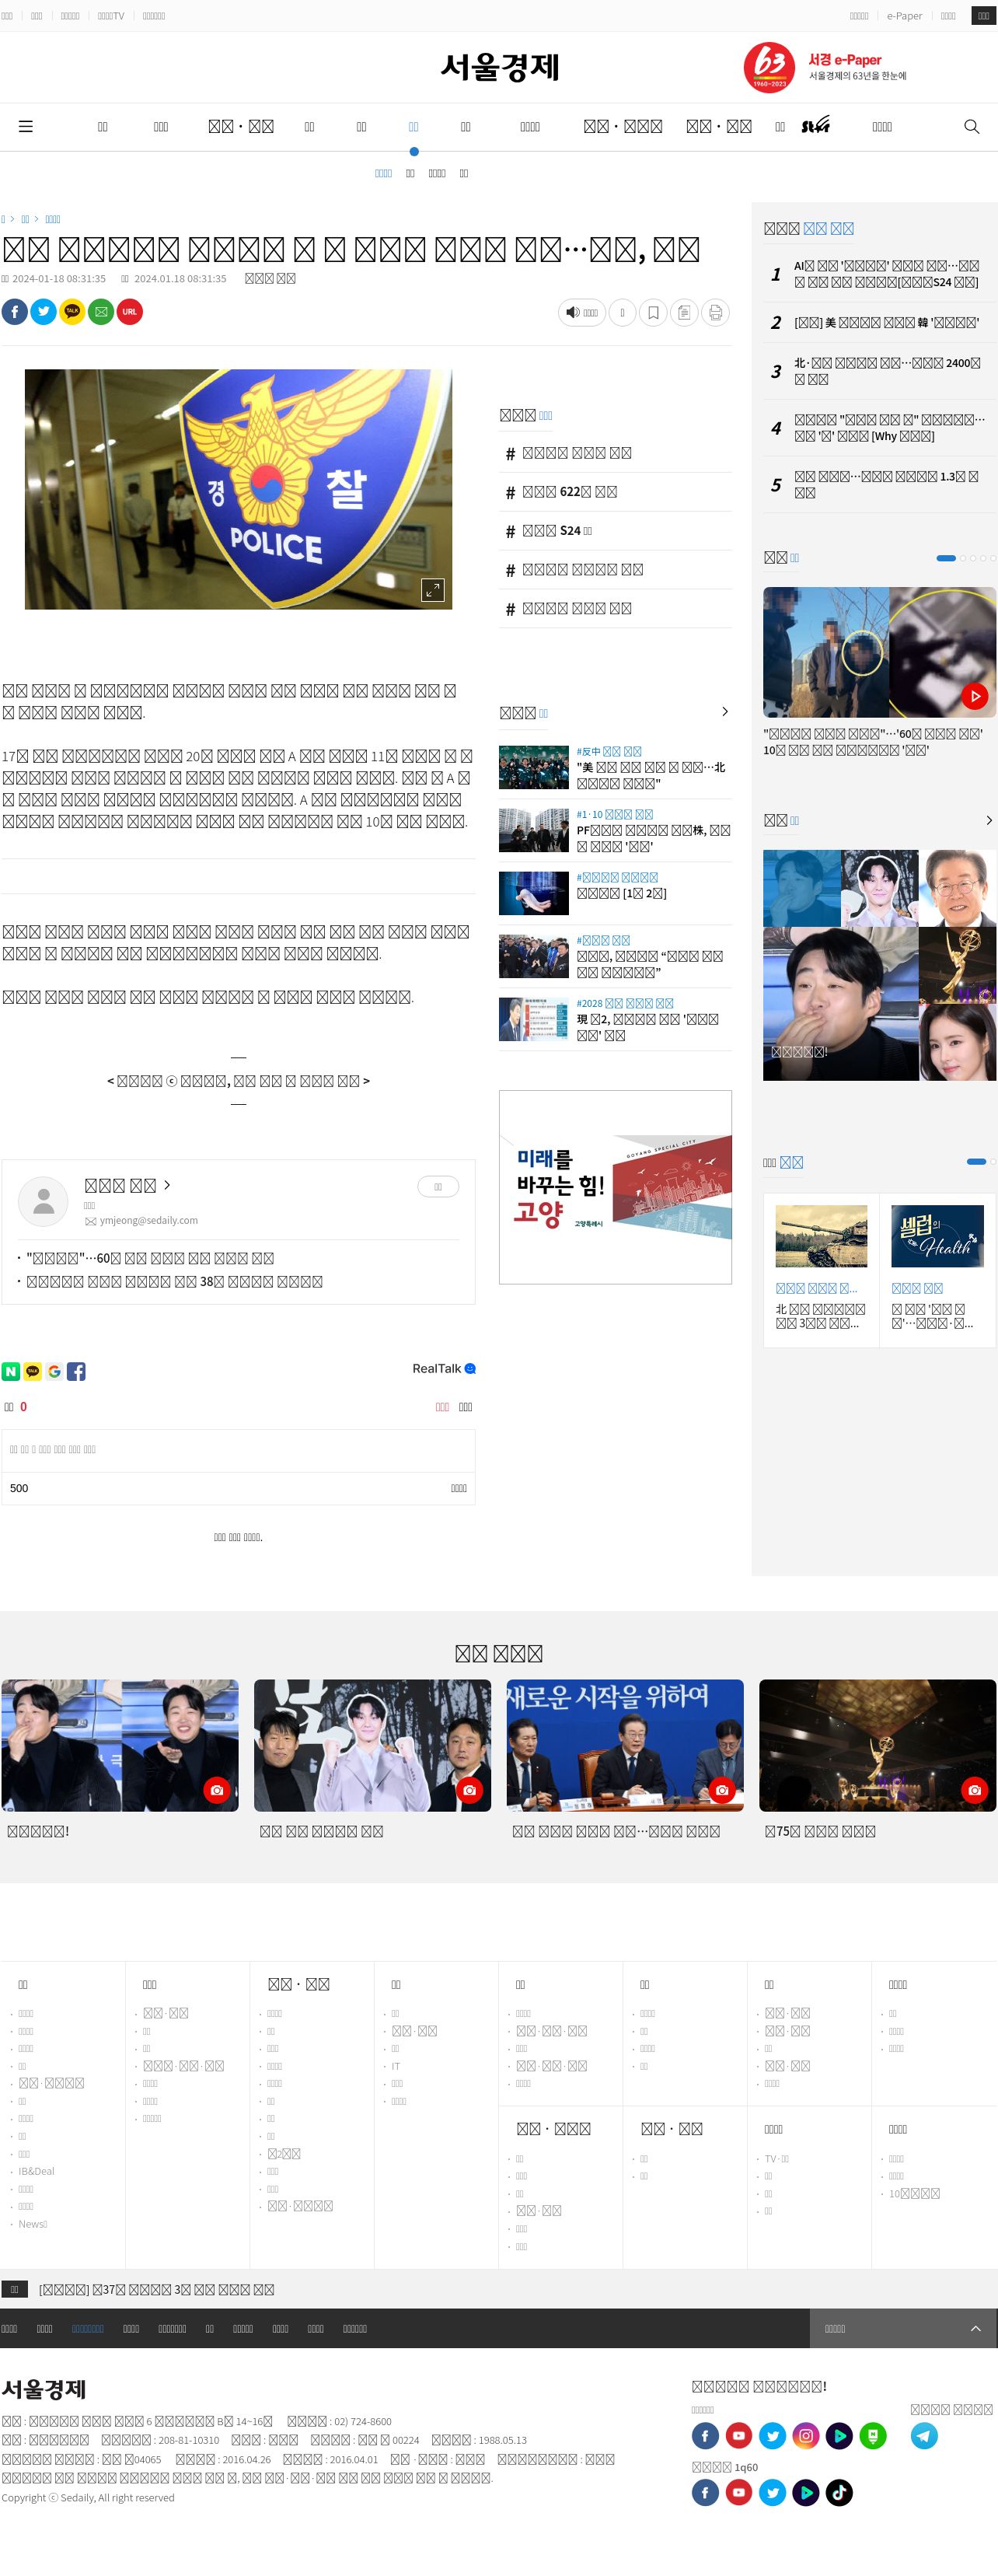Log in to comments with the Facebook icon
Screen dimensions: 998x2576
click(x=76, y=1372)
